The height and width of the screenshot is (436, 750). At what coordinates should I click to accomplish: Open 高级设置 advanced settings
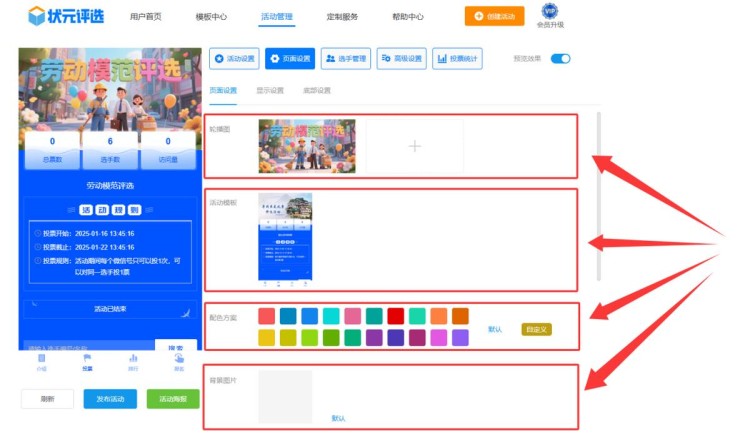click(x=402, y=58)
